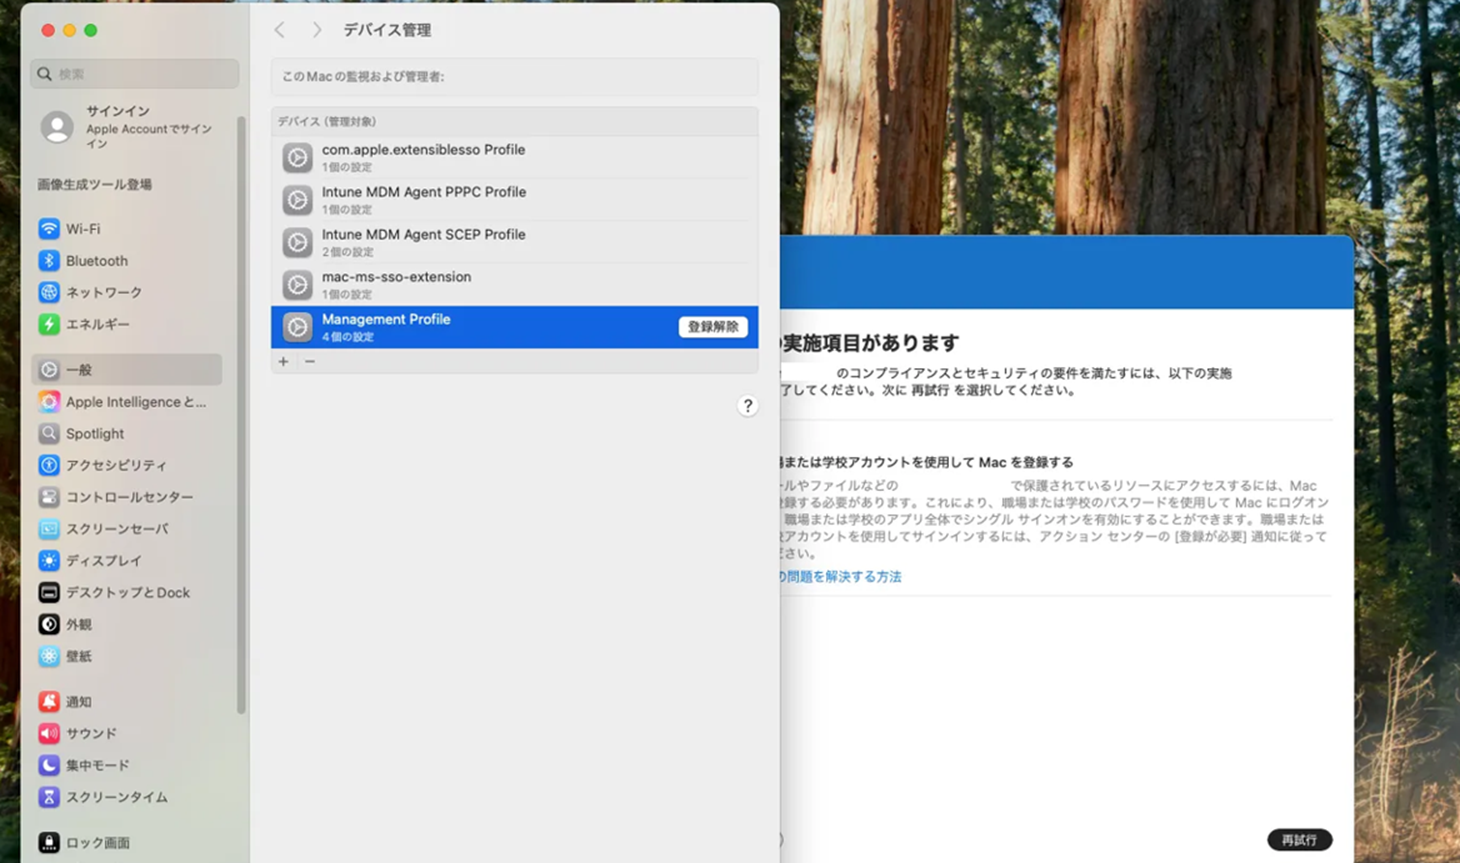Select Intune MDM Agent PPPC Profile row
This screenshot has width=1460, height=863.
514,200
